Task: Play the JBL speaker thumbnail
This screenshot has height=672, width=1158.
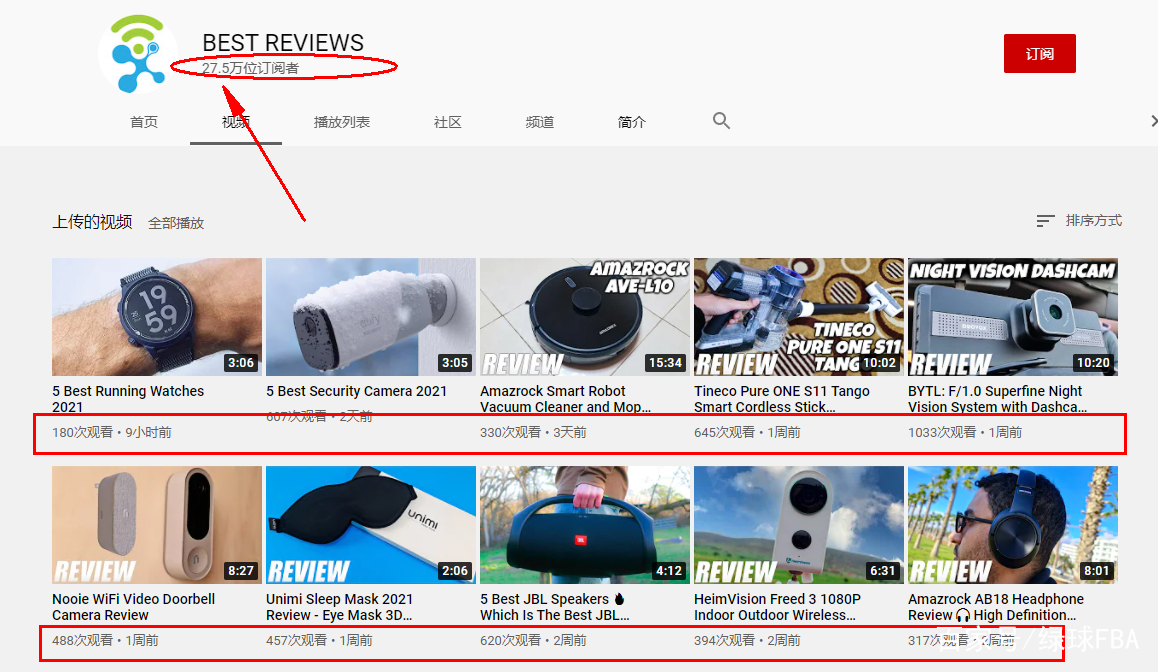Action: coord(585,525)
